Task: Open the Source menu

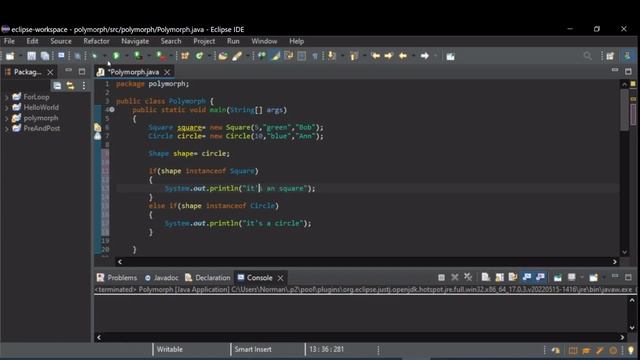Action: pyautogui.click(x=61, y=41)
